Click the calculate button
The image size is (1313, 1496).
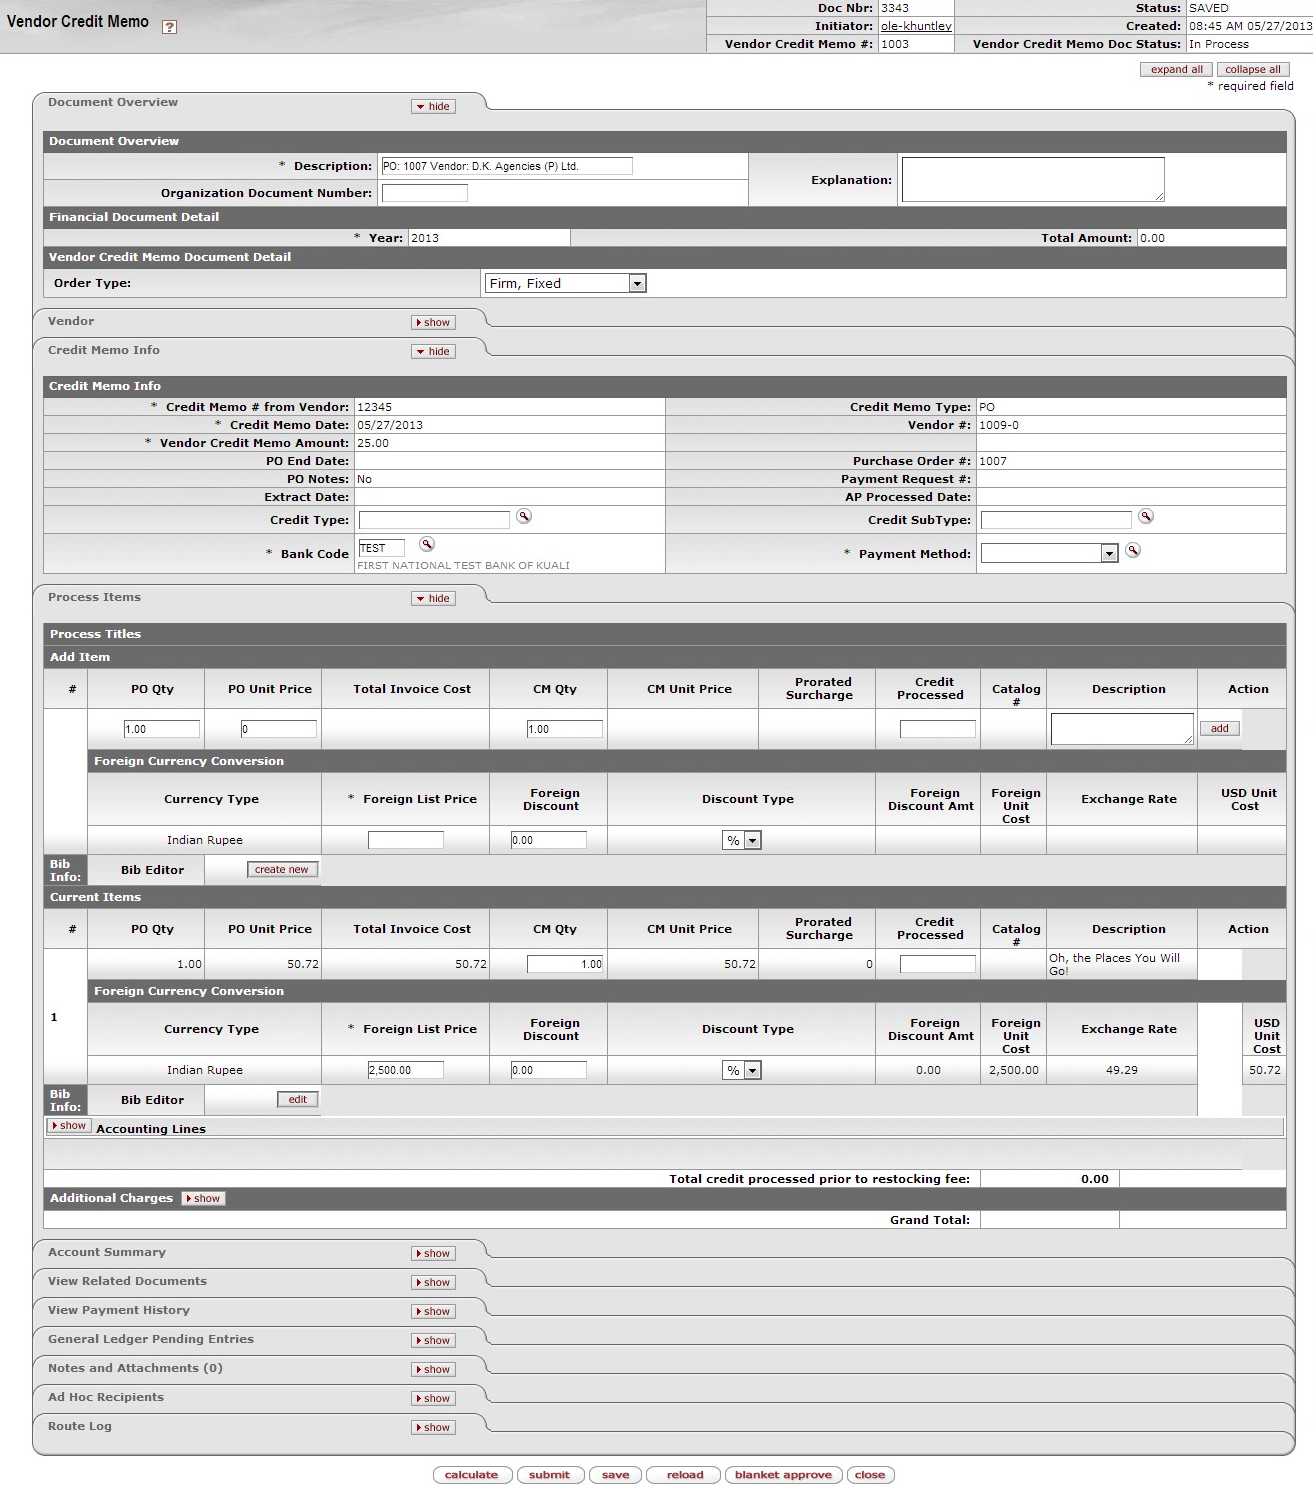pyautogui.click(x=472, y=1475)
